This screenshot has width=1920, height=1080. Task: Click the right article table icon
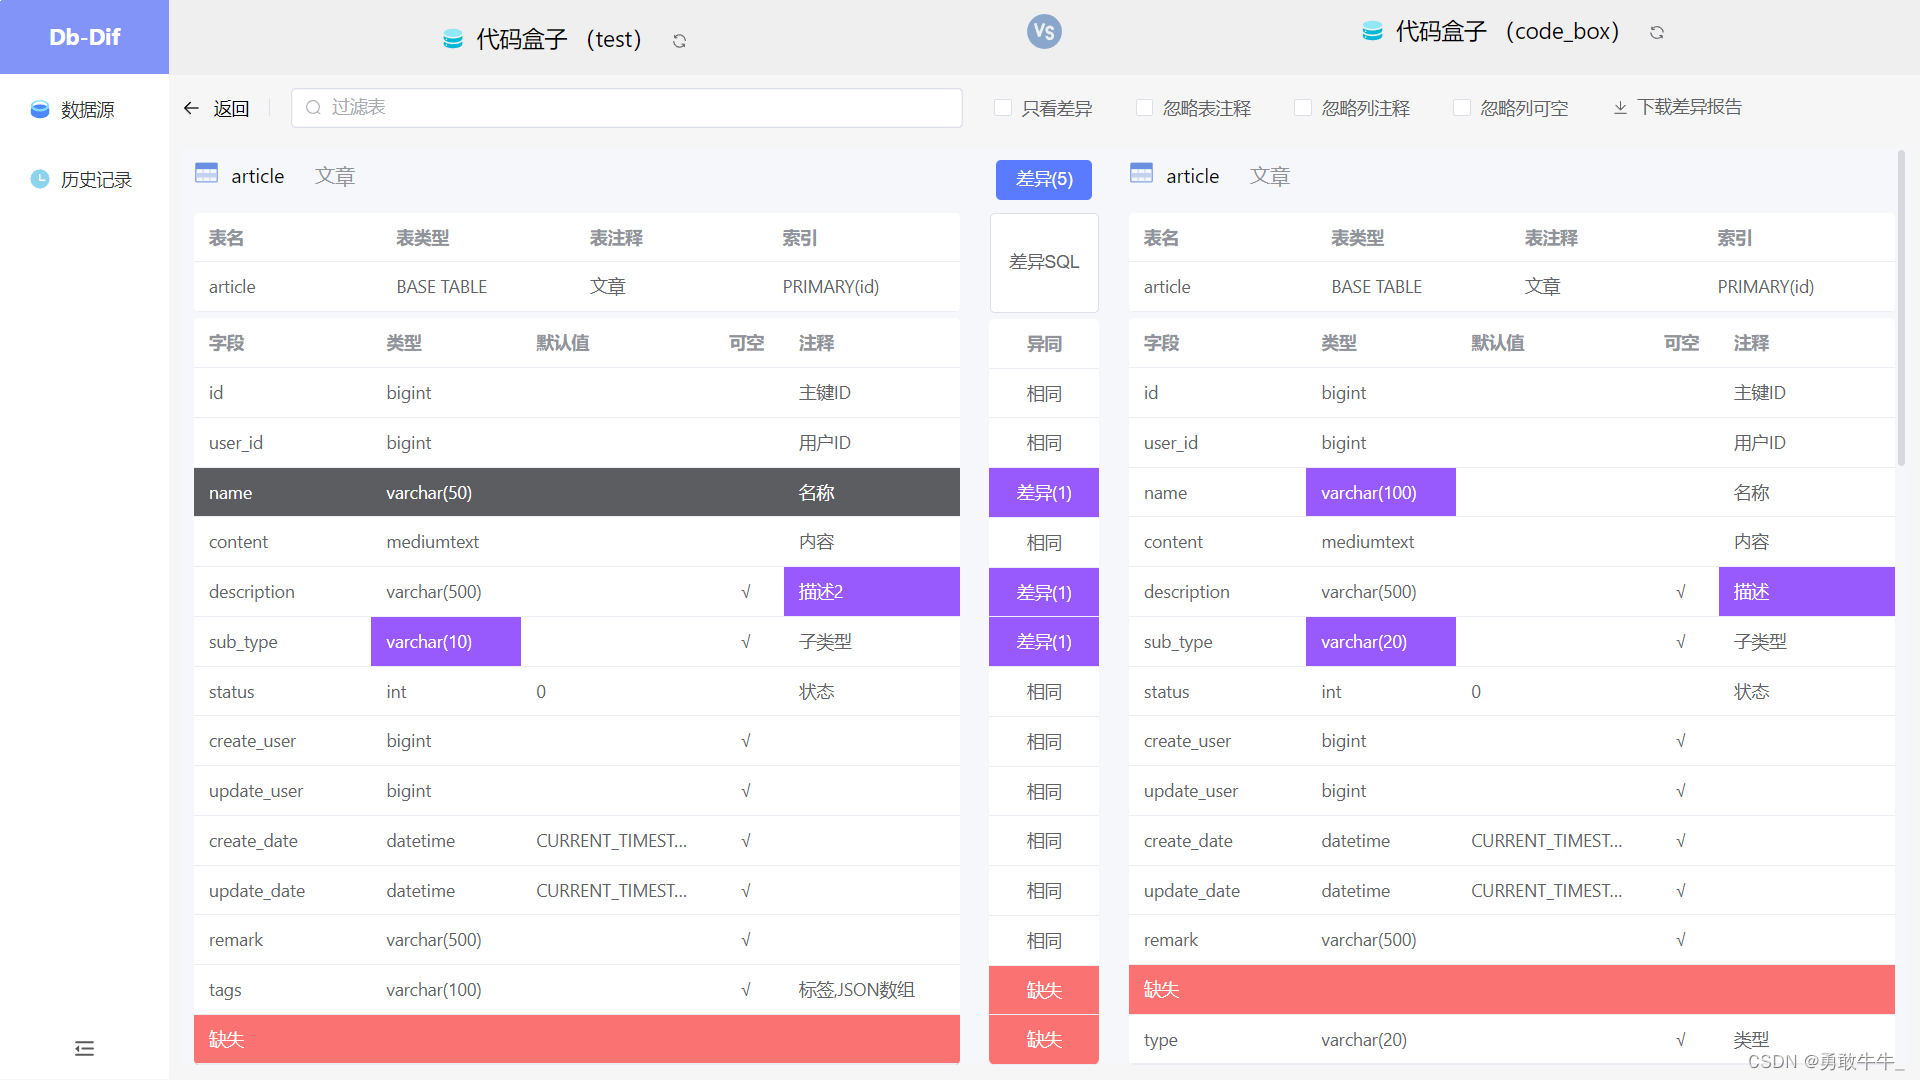point(1141,174)
